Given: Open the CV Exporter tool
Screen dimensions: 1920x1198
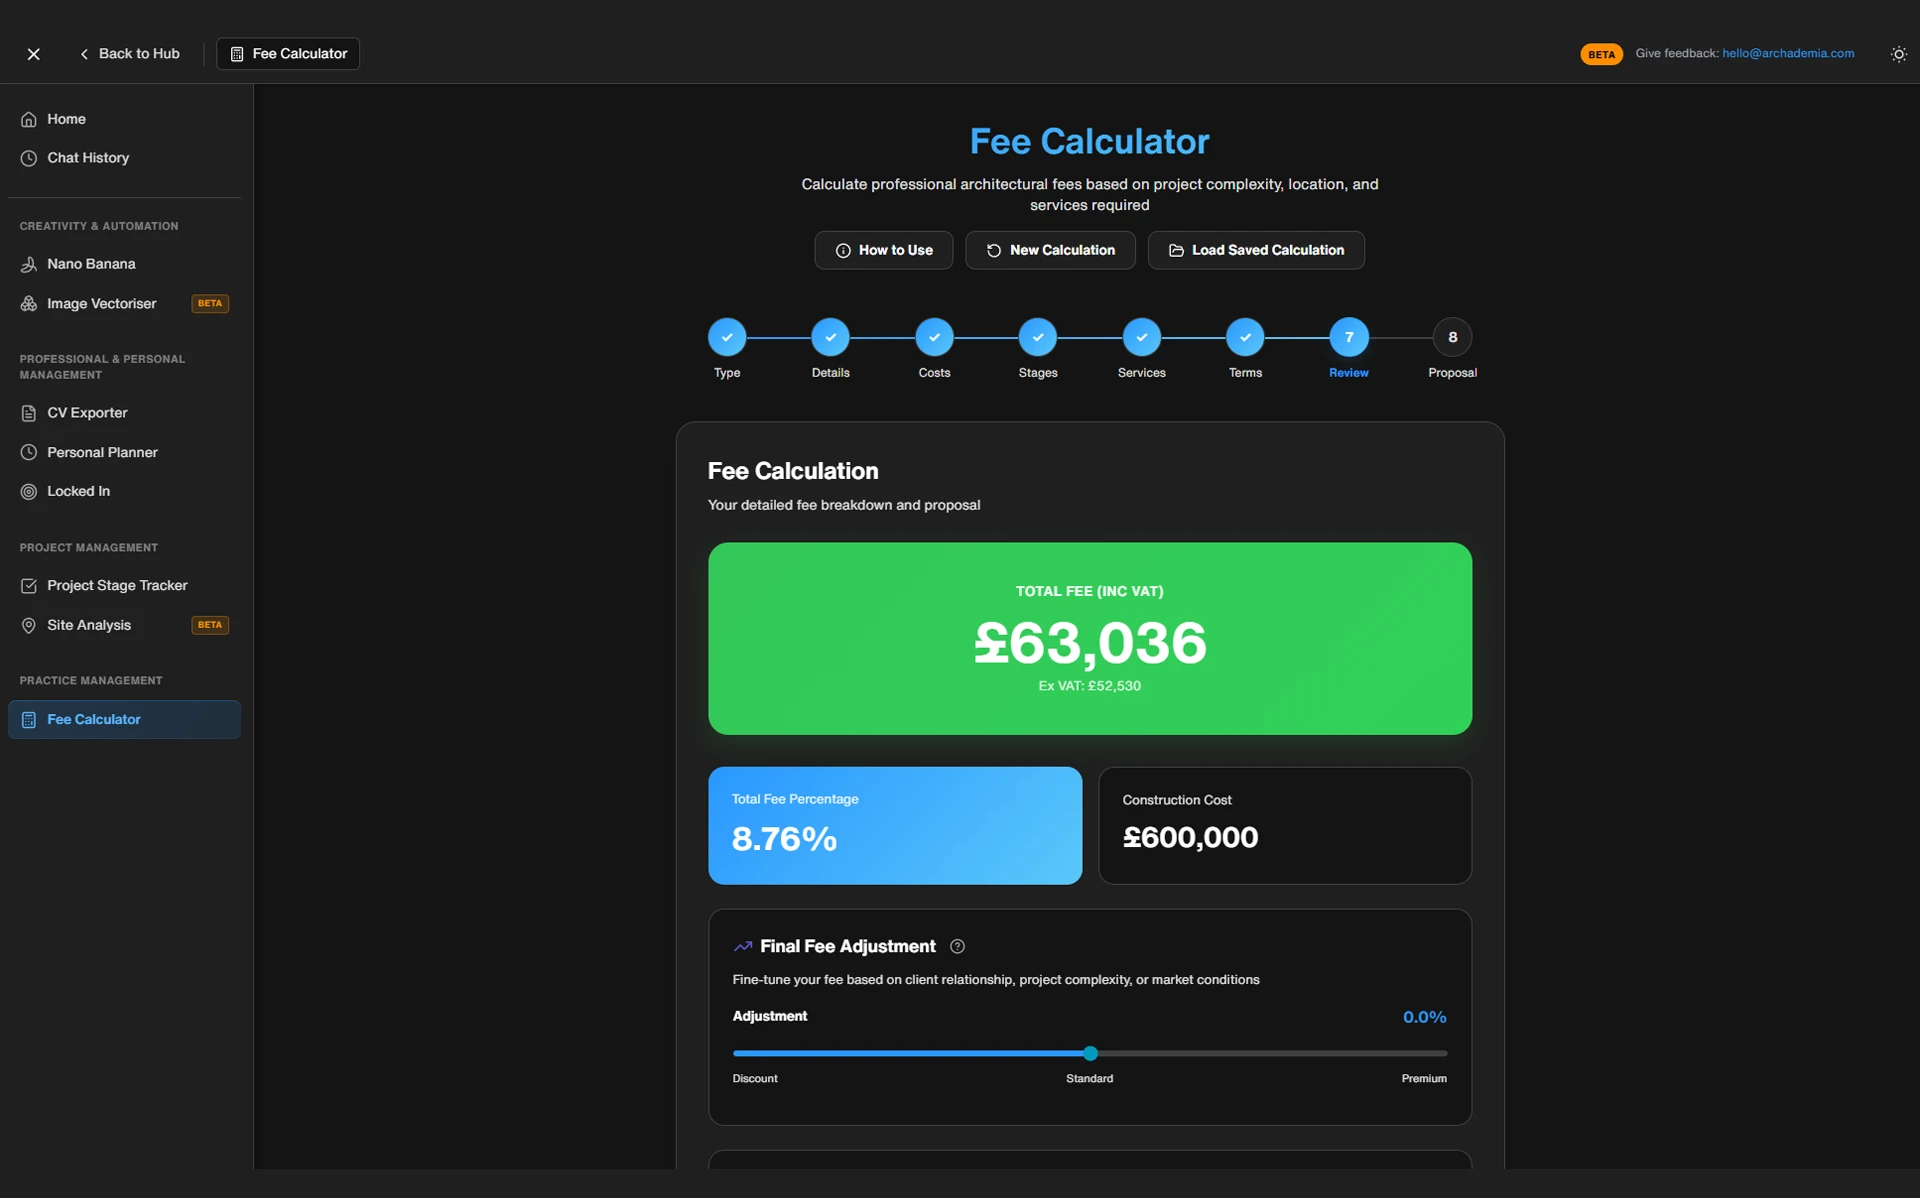Looking at the screenshot, I should click(86, 413).
